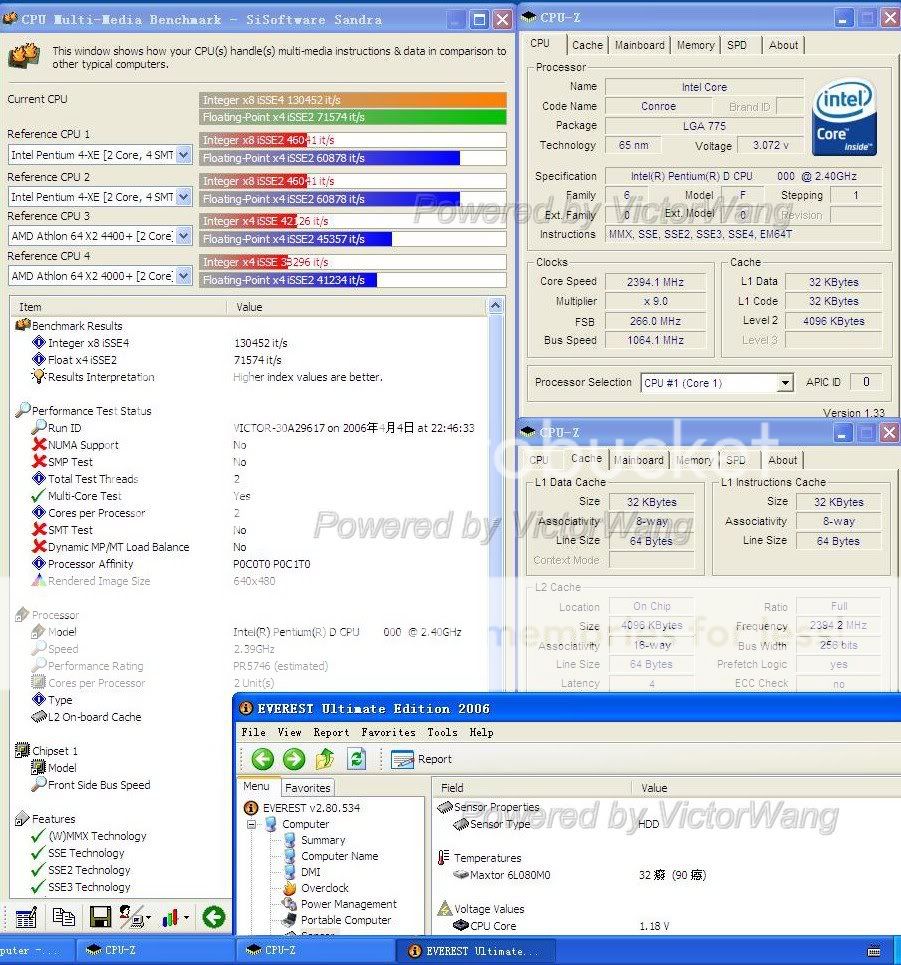
Task: Select Overclock in the EVEREST tree
Action: [325, 888]
